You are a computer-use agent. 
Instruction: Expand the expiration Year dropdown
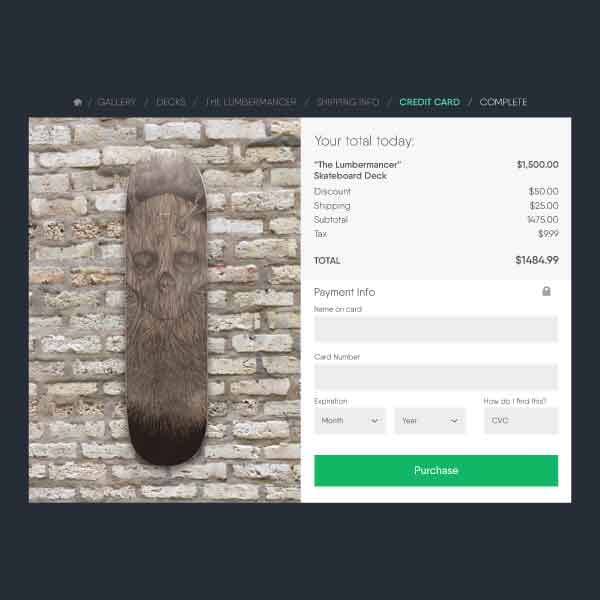click(x=430, y=421)
